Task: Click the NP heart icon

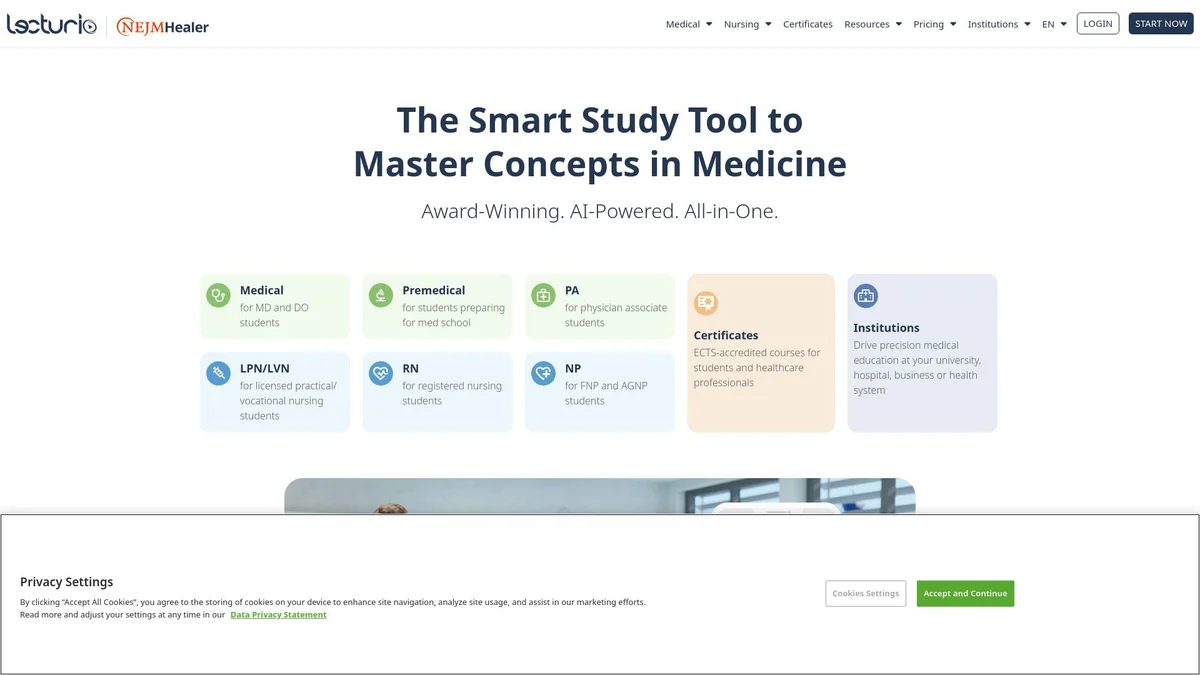Action: (x=543, y=373)
